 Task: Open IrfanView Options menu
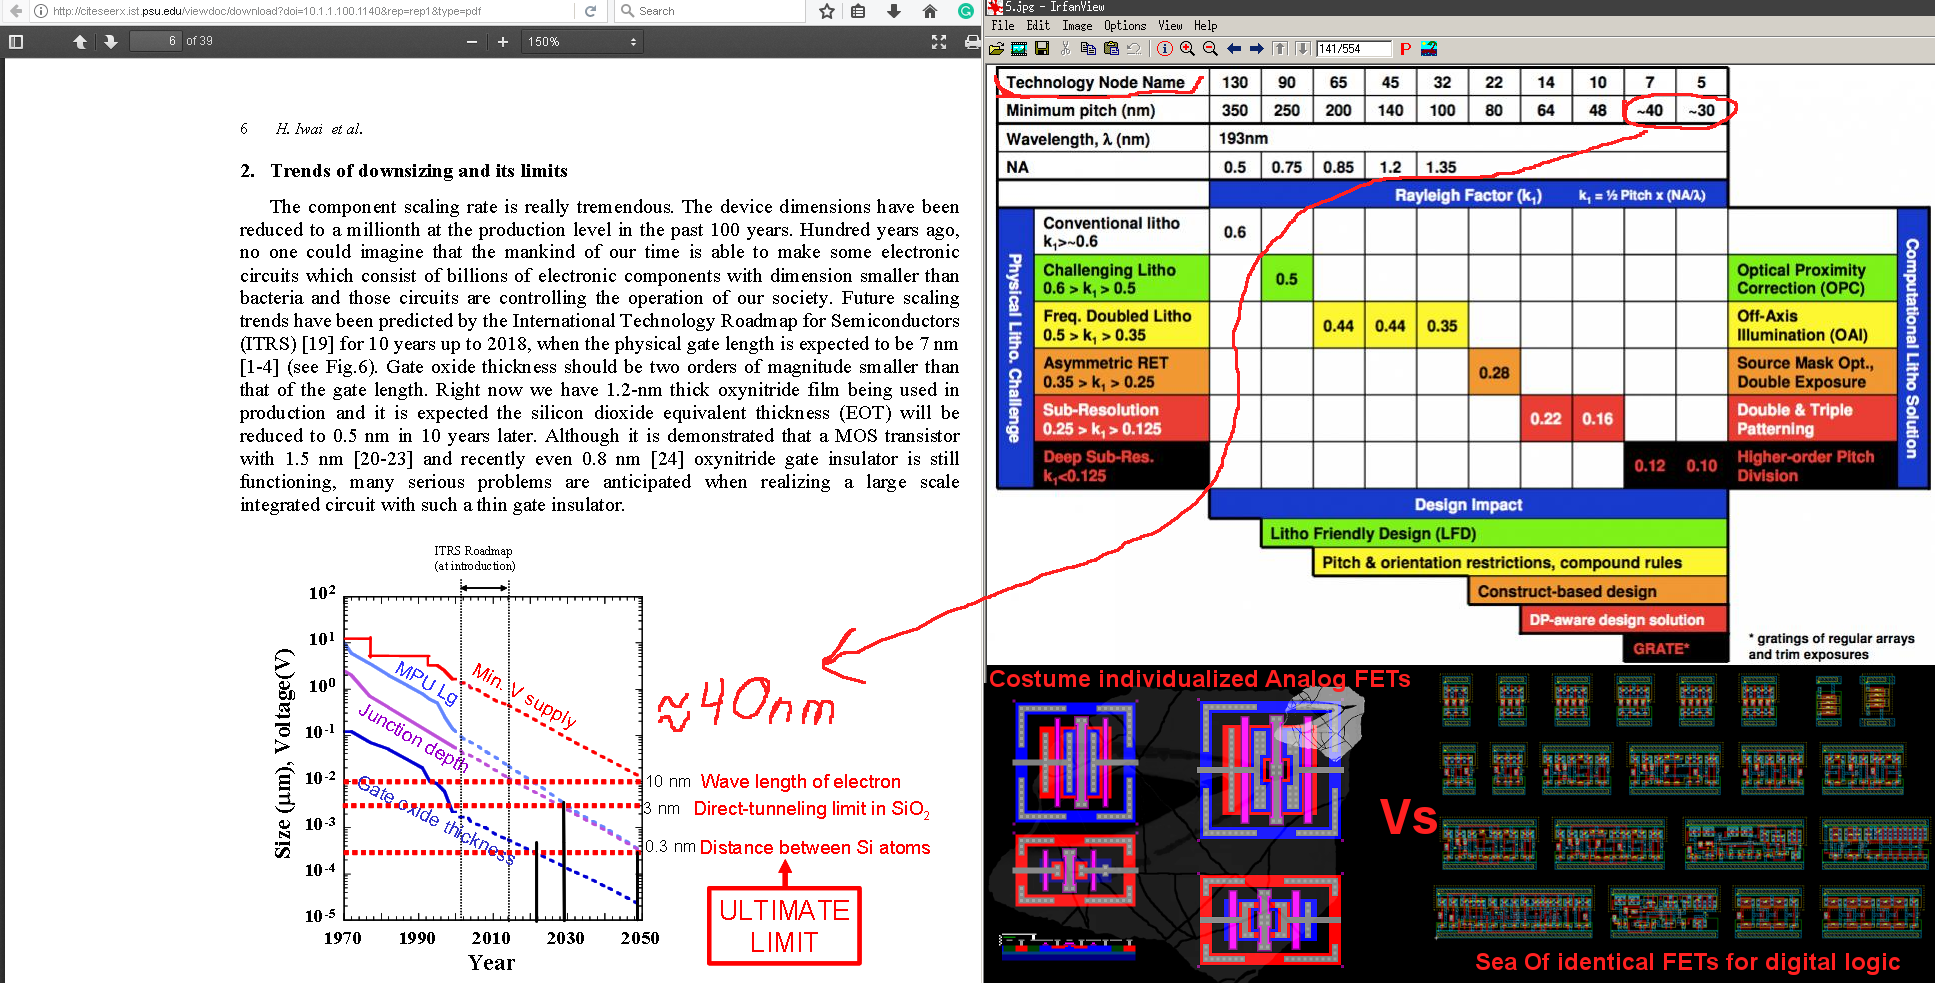[1125, 26]
